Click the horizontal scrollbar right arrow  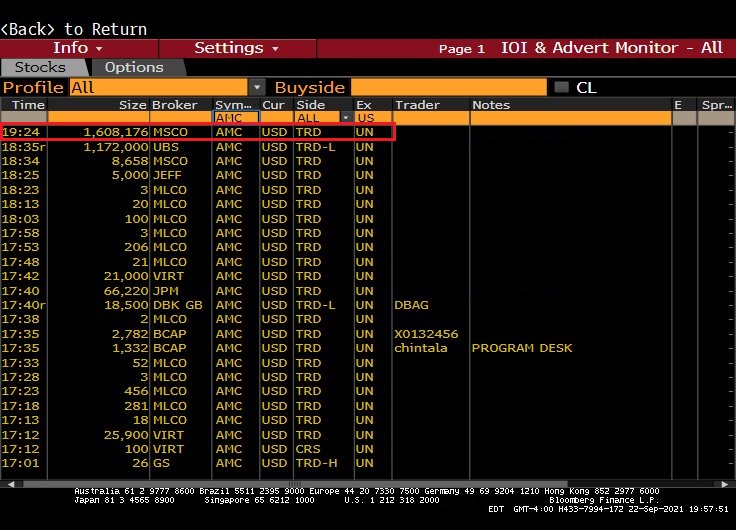click(725, 484)
